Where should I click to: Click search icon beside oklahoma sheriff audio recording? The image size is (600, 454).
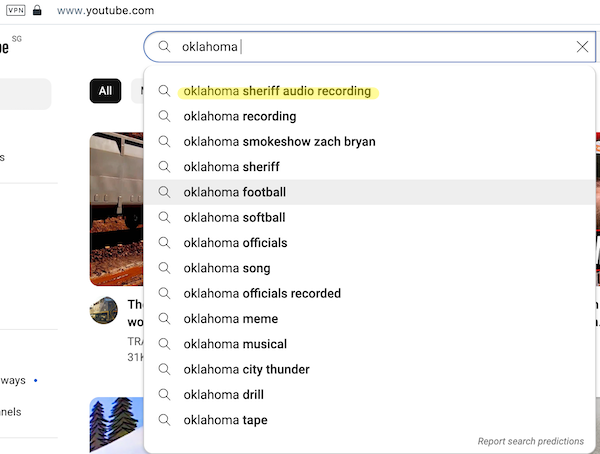coord(164,91)
